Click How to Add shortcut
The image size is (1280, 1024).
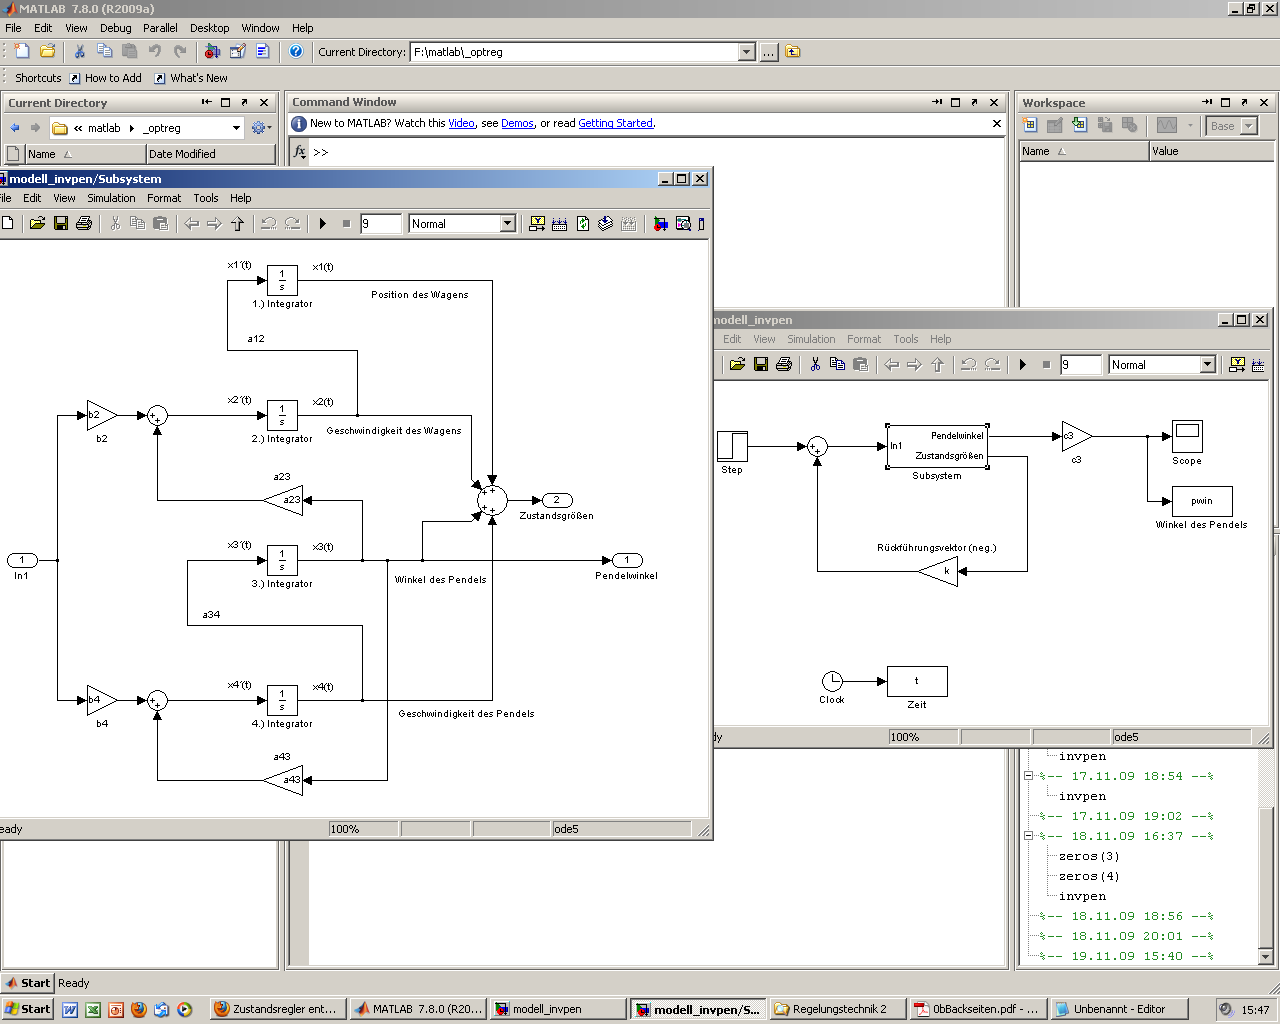[x=105, y=78]
